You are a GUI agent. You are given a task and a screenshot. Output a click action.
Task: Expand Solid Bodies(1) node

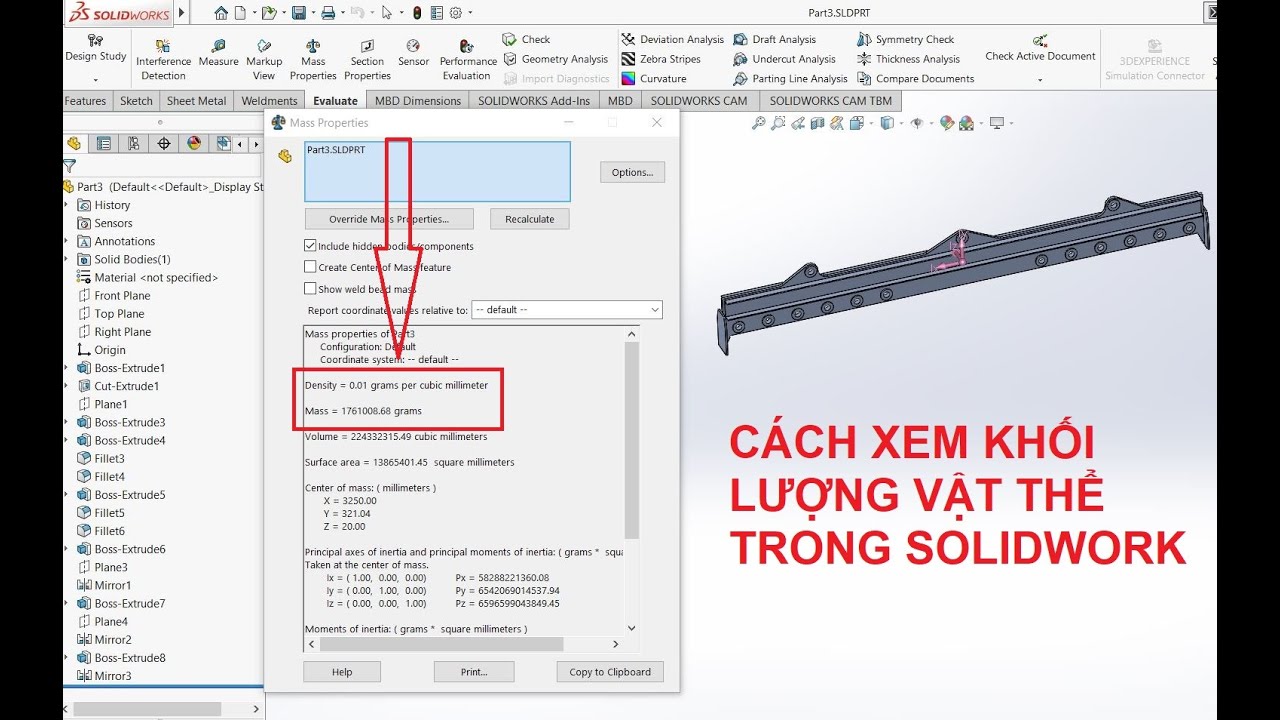point(67,259)
